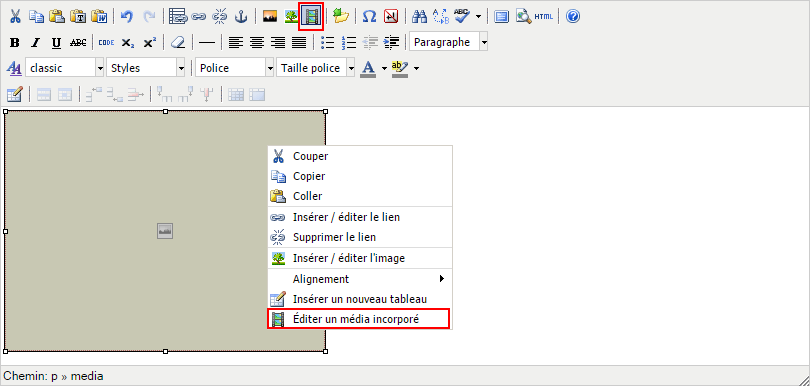Insert a horizontal rule line

pyautogui.click(x=207, y=42)
